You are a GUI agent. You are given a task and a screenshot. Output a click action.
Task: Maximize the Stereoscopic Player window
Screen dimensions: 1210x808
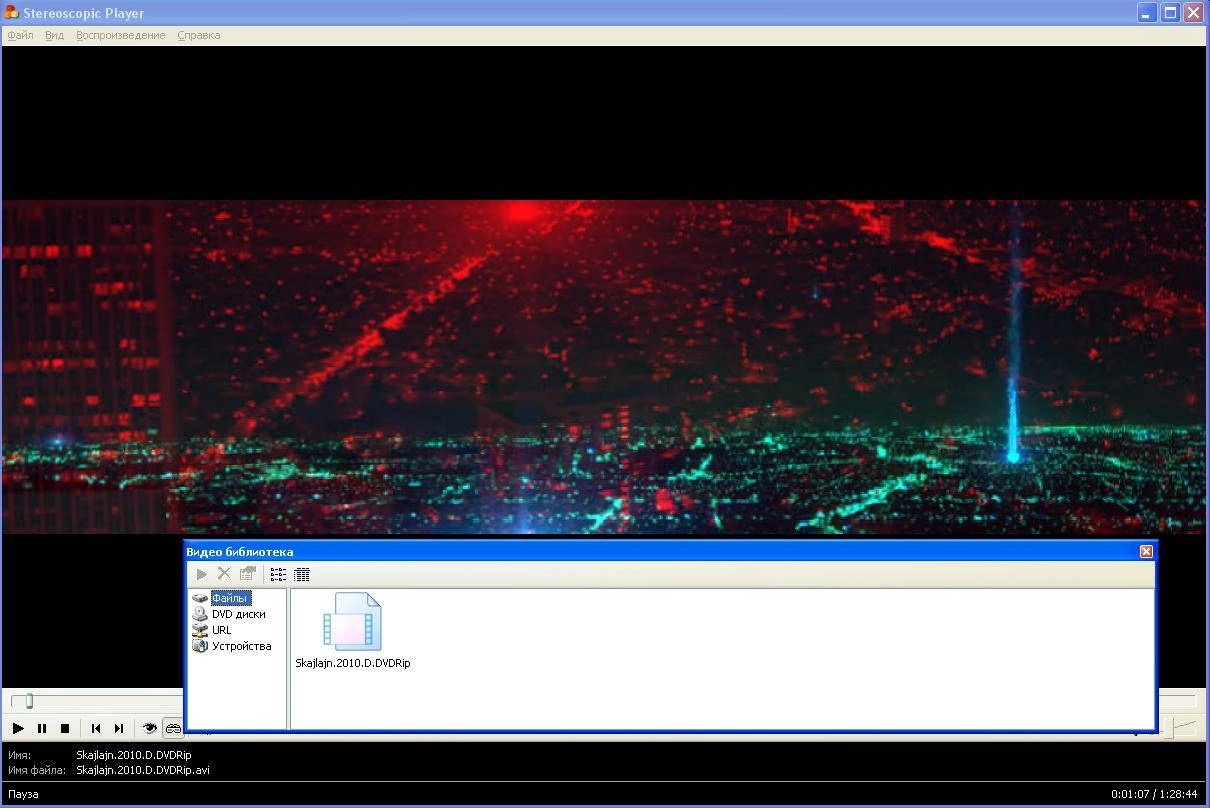pos(1170,13)
